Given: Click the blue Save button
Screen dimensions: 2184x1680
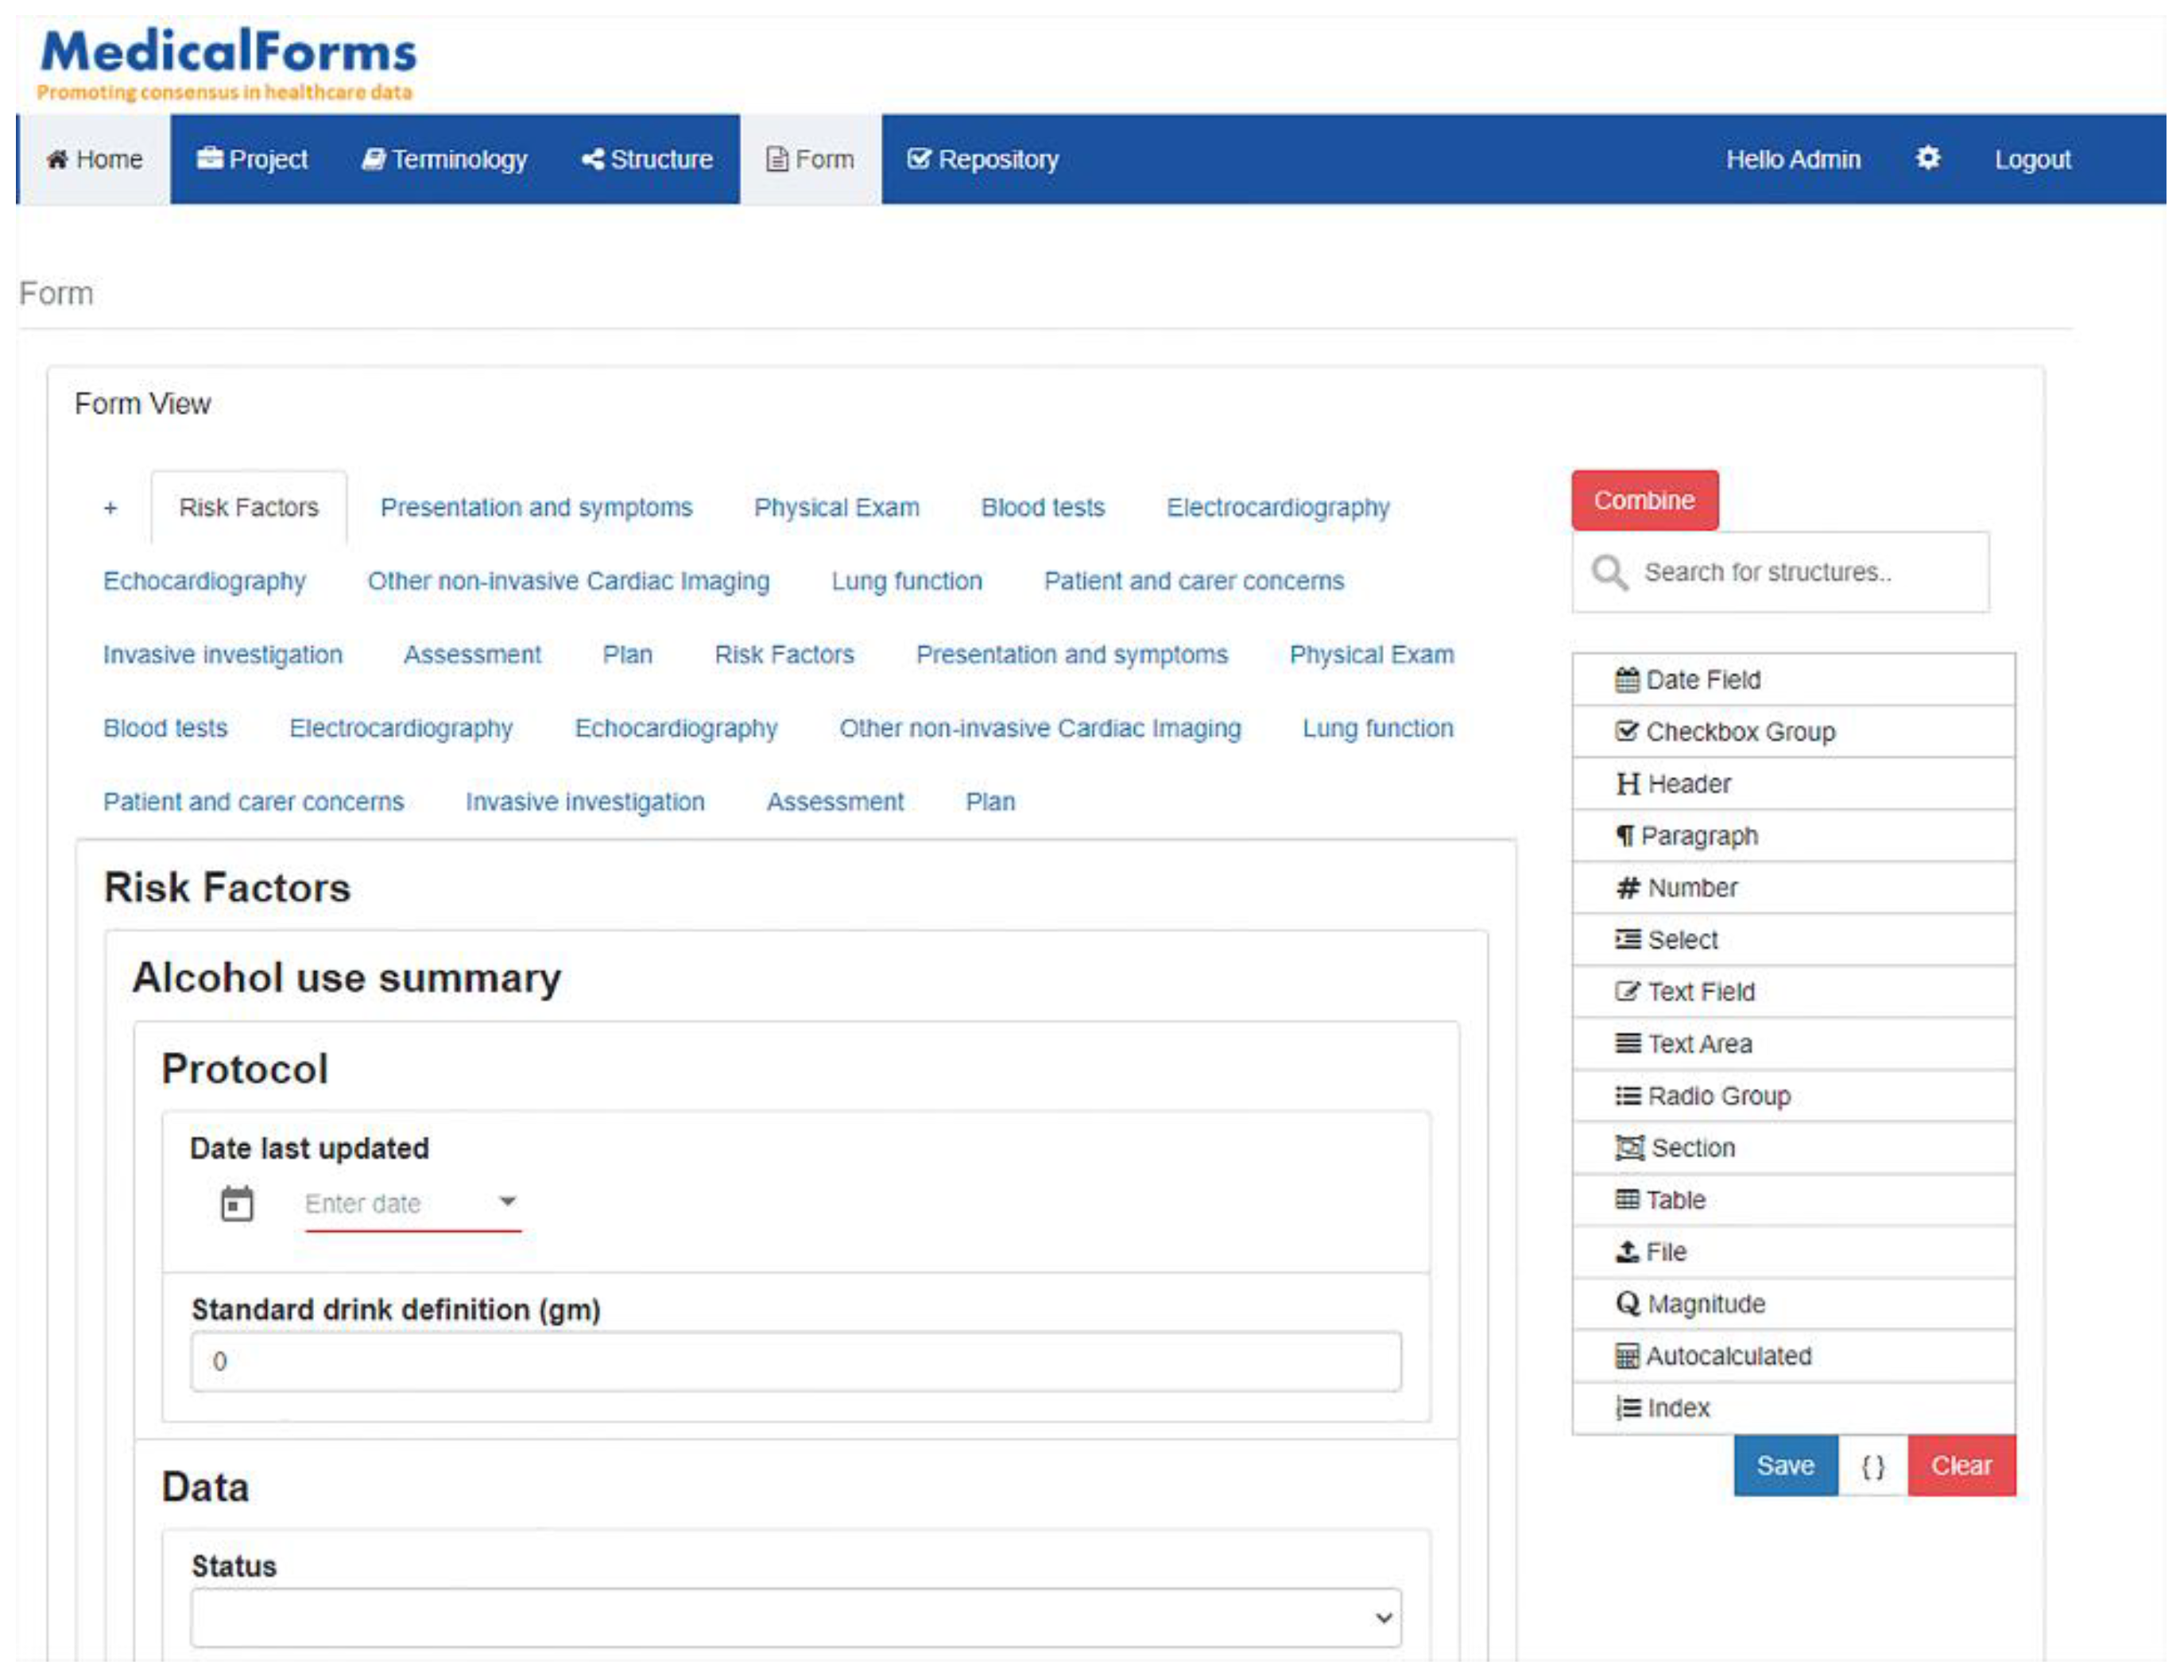Looking at the screenshot, I should tap(1784, 1465).
